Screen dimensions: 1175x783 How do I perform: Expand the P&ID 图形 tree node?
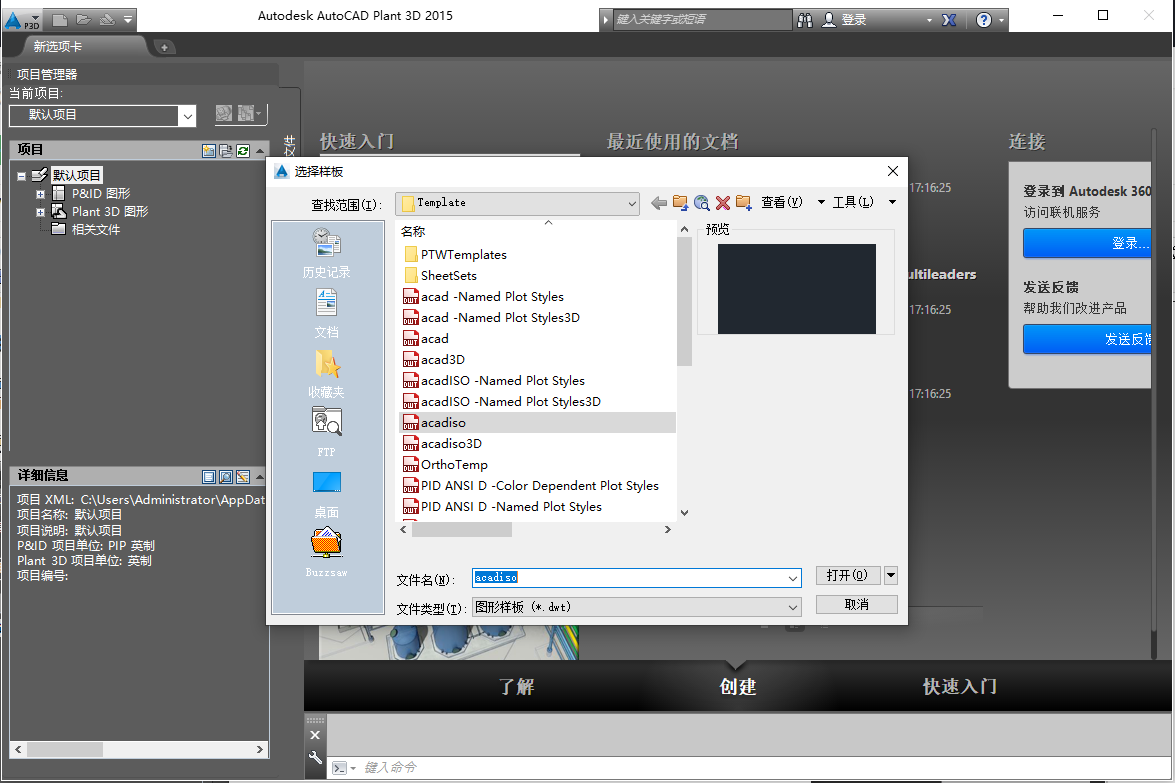pos(40,192)
